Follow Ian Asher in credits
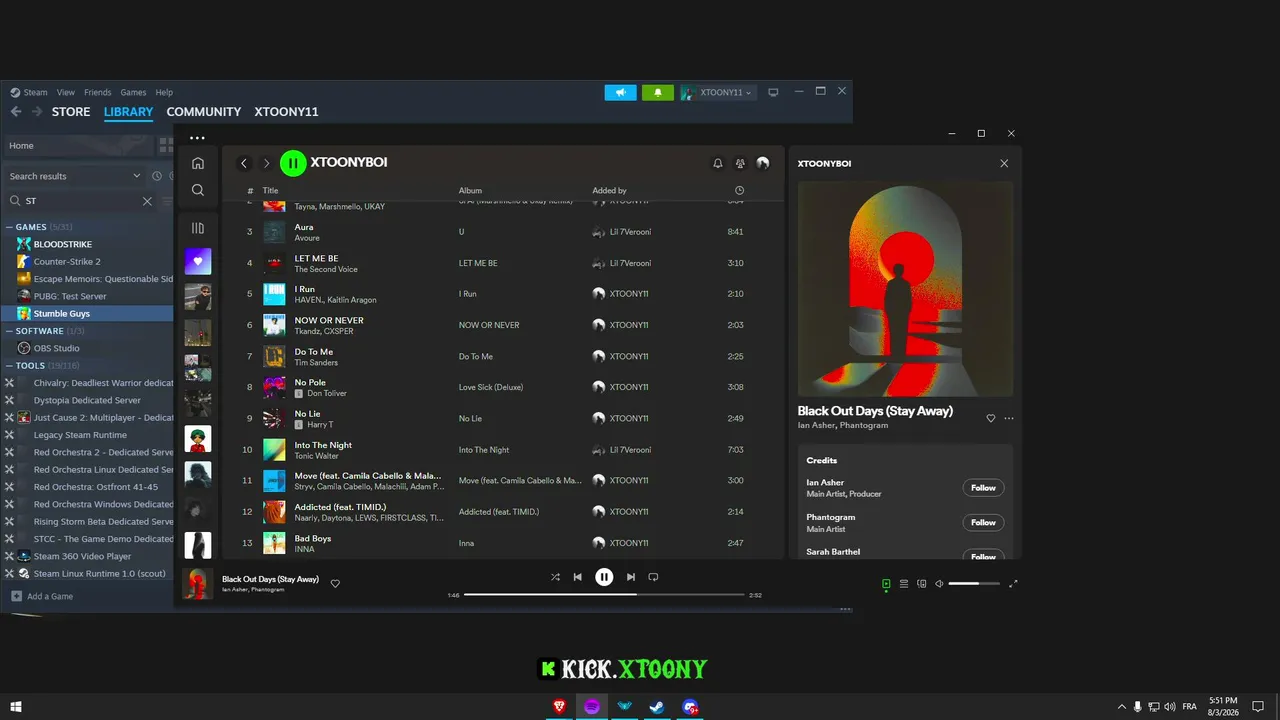The height and width of the screenshot is (720, 1280). pos(983,488)
